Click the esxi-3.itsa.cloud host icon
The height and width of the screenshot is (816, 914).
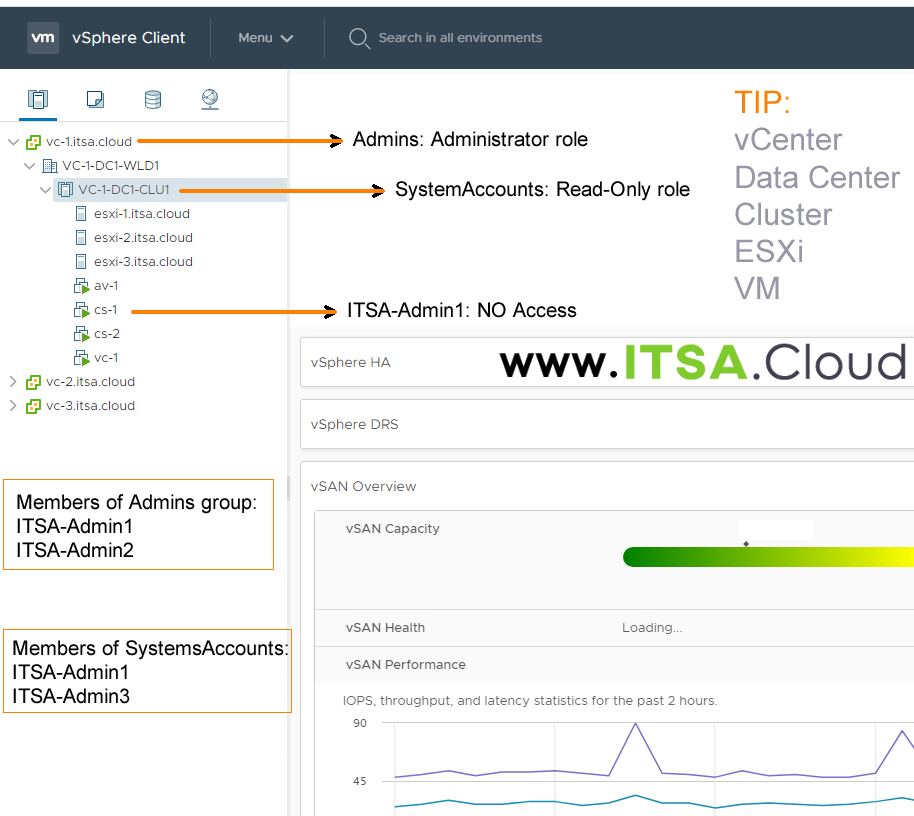pos(81,262)
